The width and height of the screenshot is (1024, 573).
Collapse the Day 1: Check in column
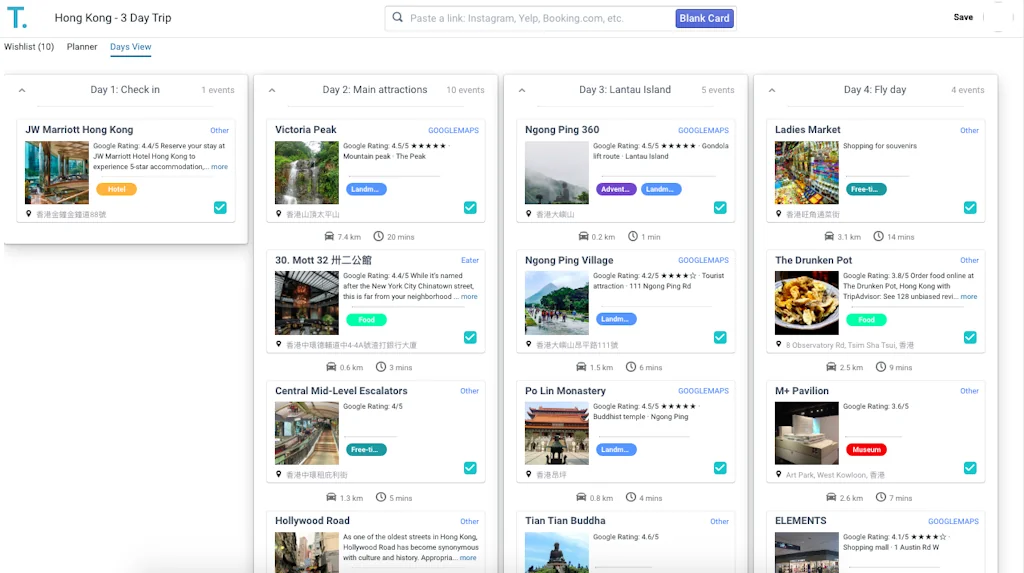click(x=21, y=90)
